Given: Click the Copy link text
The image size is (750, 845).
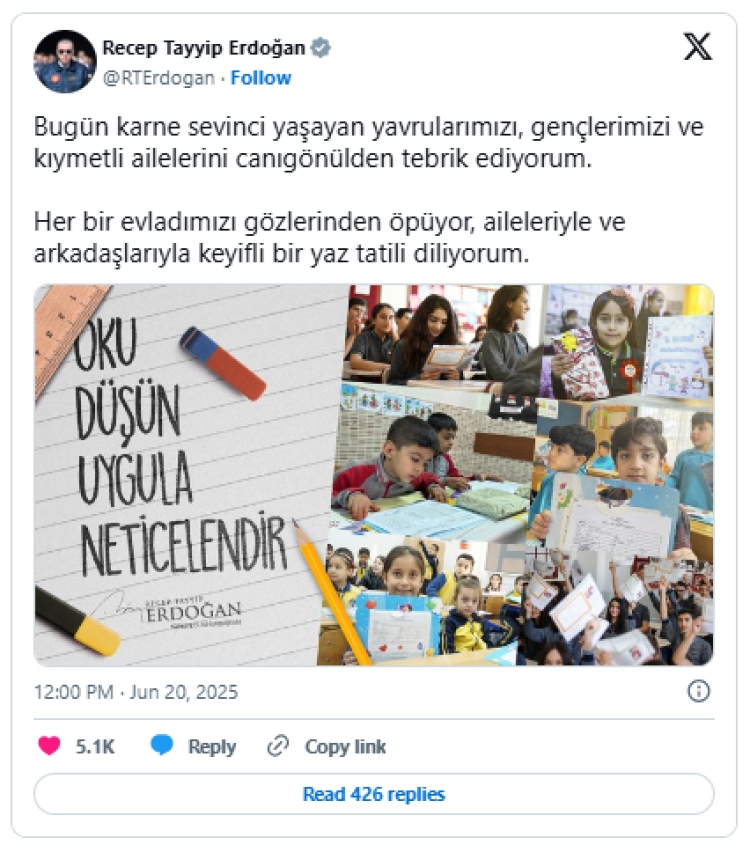Looking at the screenshot, I should point(345,746).
